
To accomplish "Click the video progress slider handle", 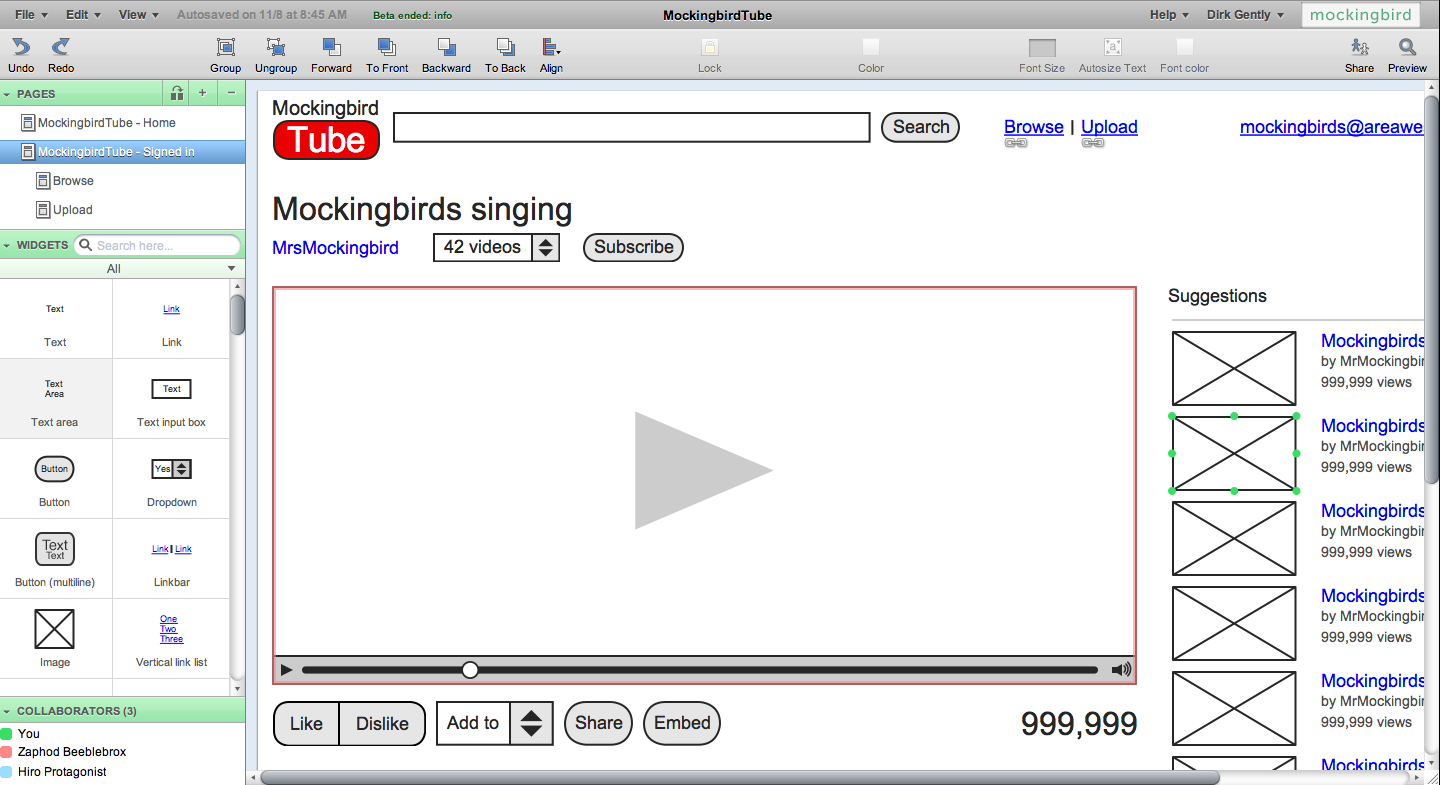I will click(x=470, y=670).
